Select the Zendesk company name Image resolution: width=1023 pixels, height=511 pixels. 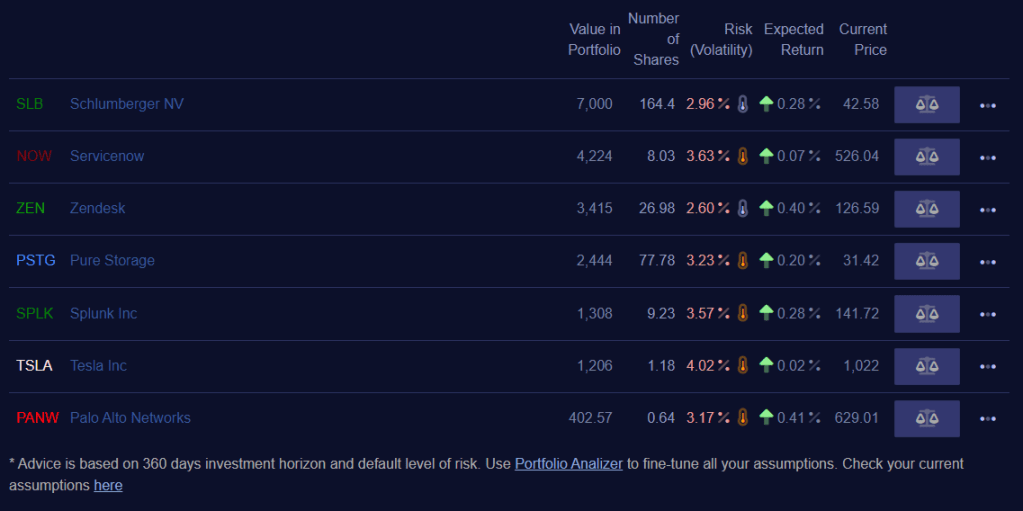[x=98, y=209]
